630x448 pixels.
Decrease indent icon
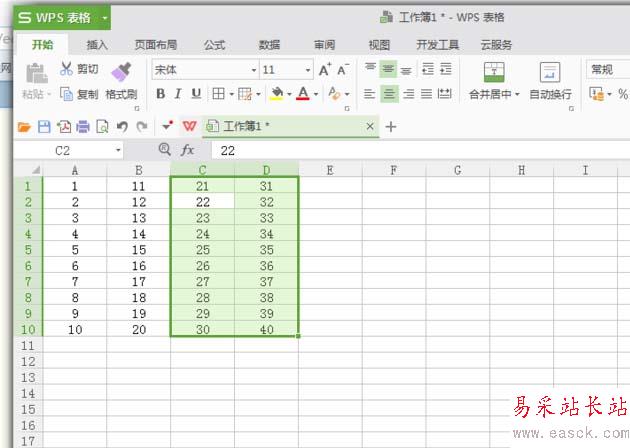(428, 69)
